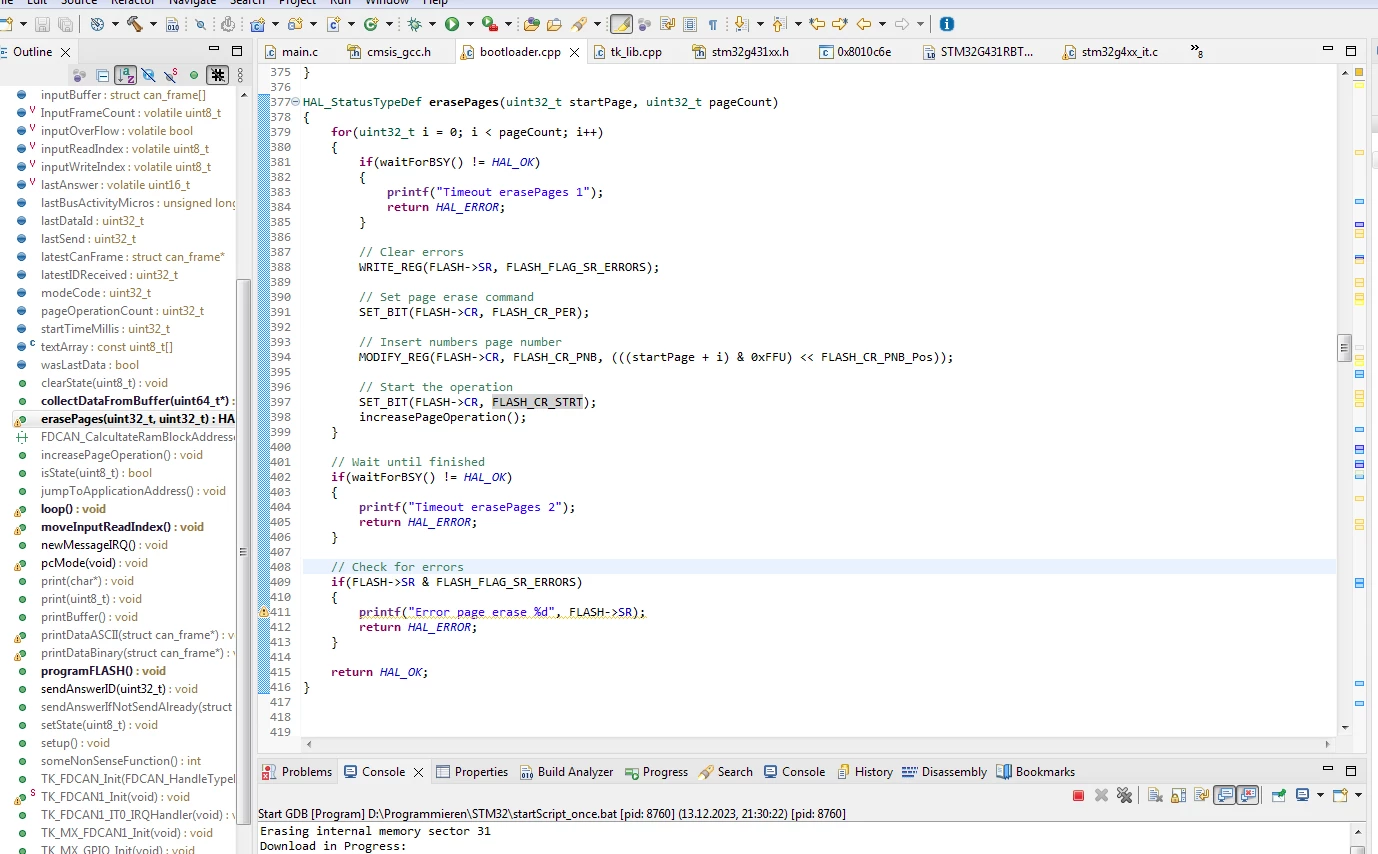Maximize the editor area

coord(1351,51)
